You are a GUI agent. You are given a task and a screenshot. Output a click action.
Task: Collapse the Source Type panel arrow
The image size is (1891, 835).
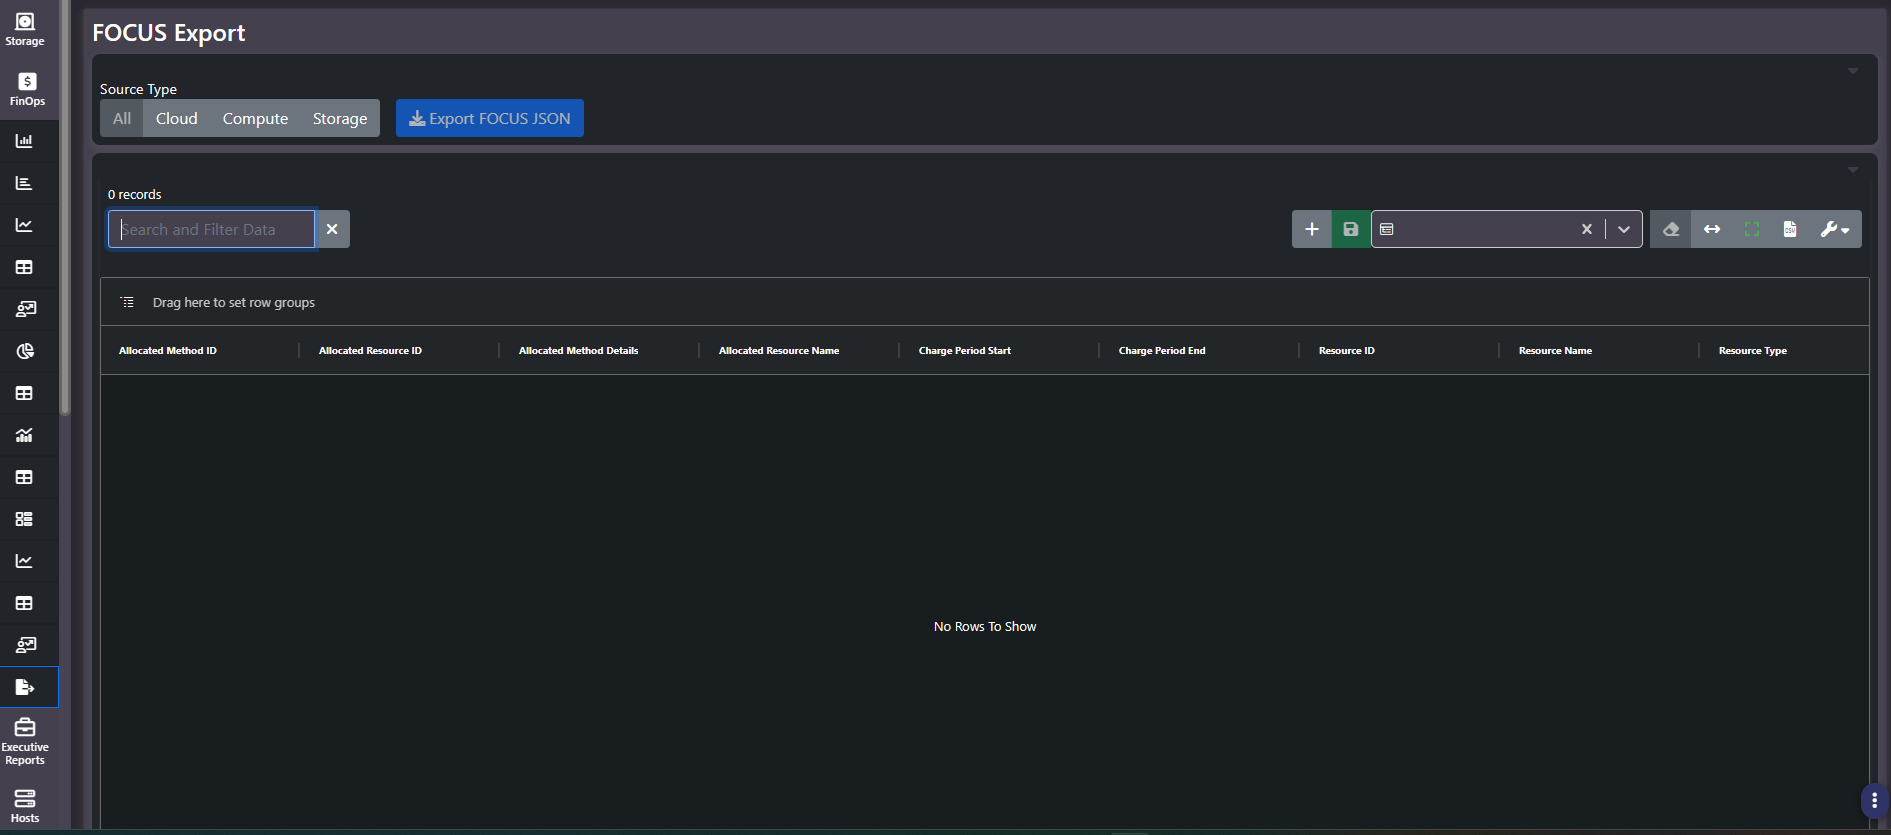tap(1853, 71)
